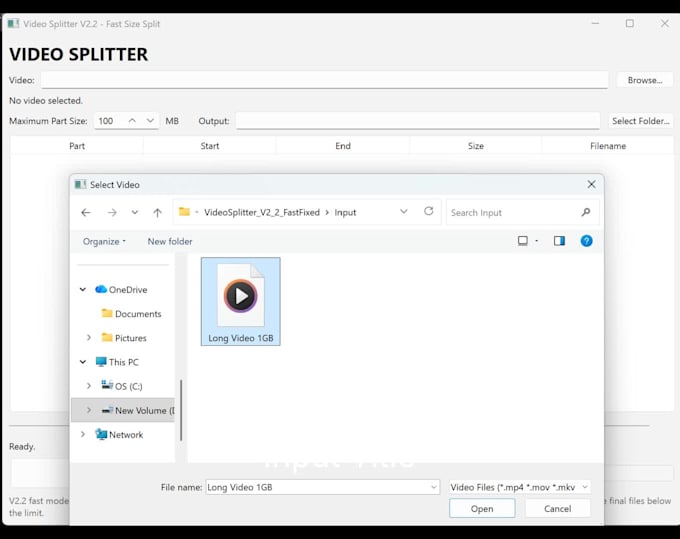Viewport: 680px width, 539px height.
Task: Open the File name dropdown arrow
Action: pyautogui.click(x=434, y=487)
